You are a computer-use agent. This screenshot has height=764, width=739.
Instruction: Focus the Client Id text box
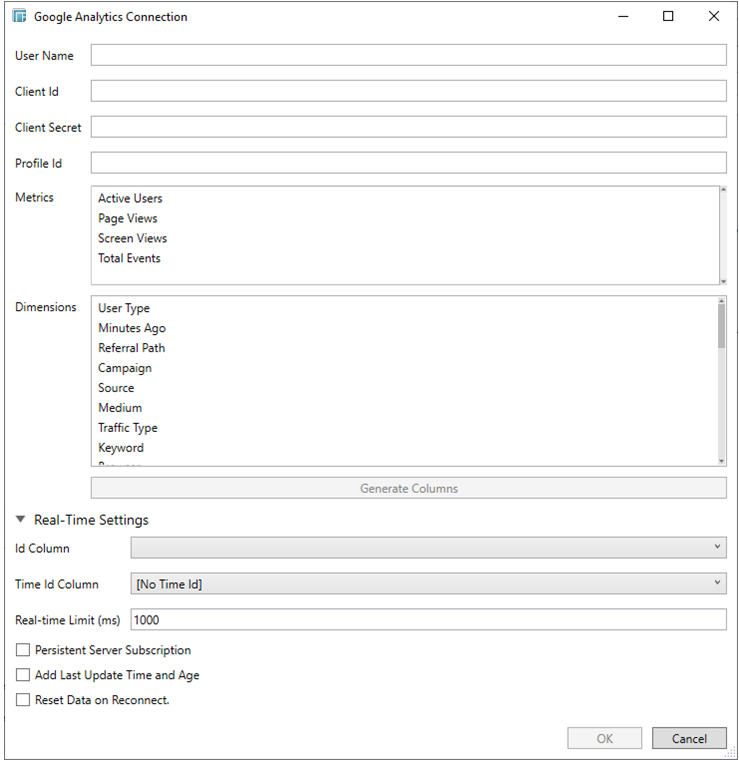(408, 91)
